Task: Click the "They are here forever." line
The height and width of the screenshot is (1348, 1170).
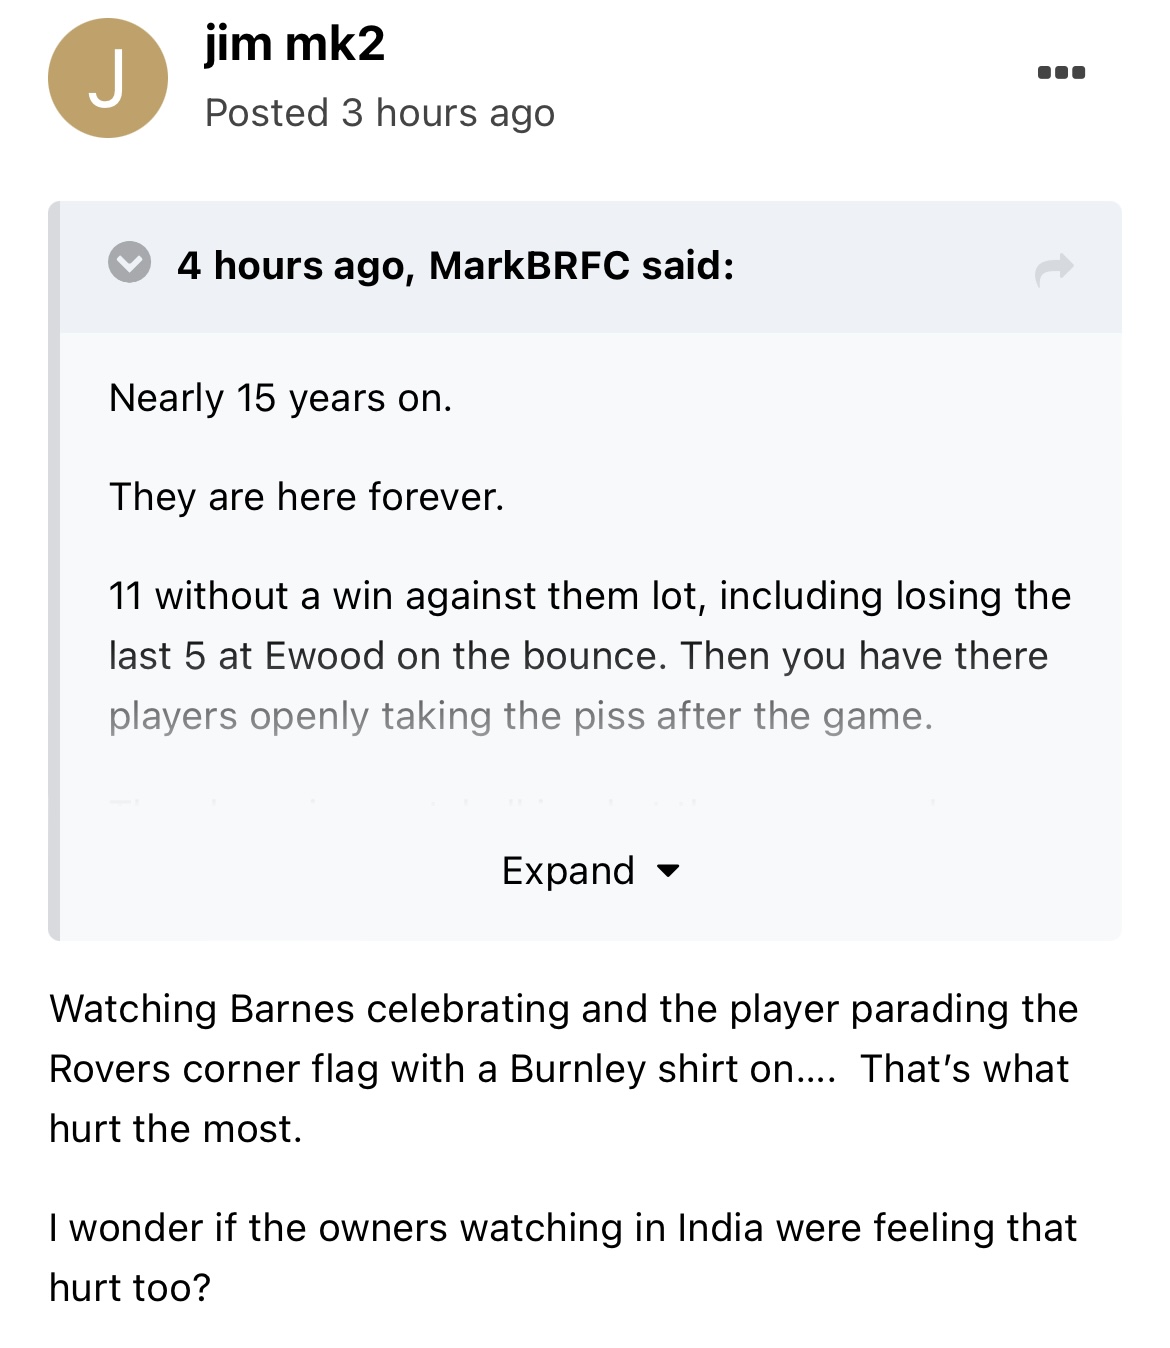Action: pyautogui.click(x=306, y=497)
